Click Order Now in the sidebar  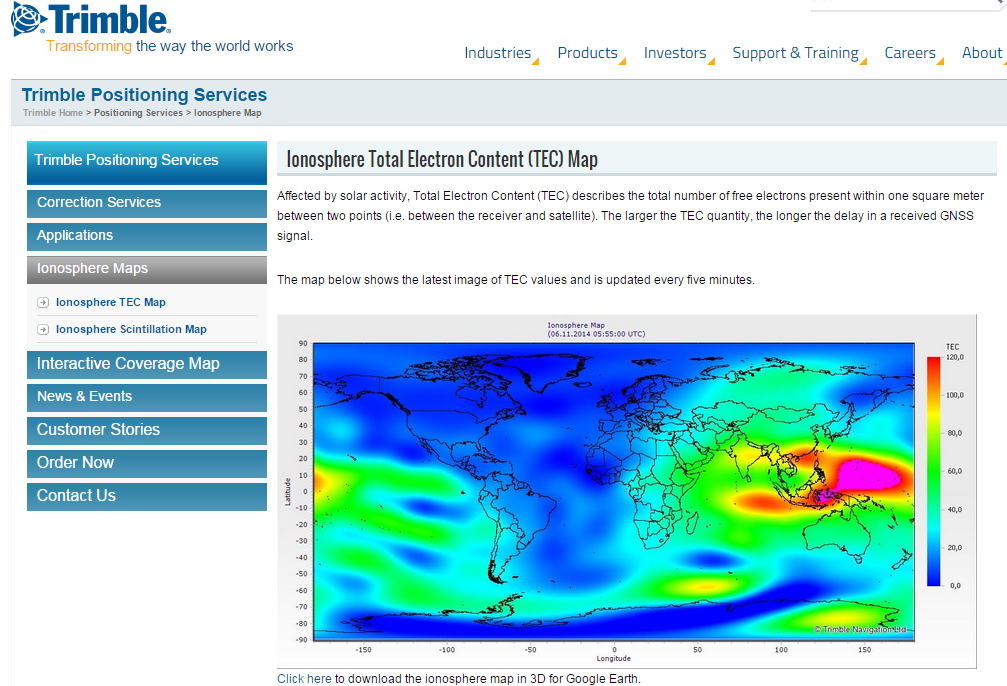(x=73, y=463)
